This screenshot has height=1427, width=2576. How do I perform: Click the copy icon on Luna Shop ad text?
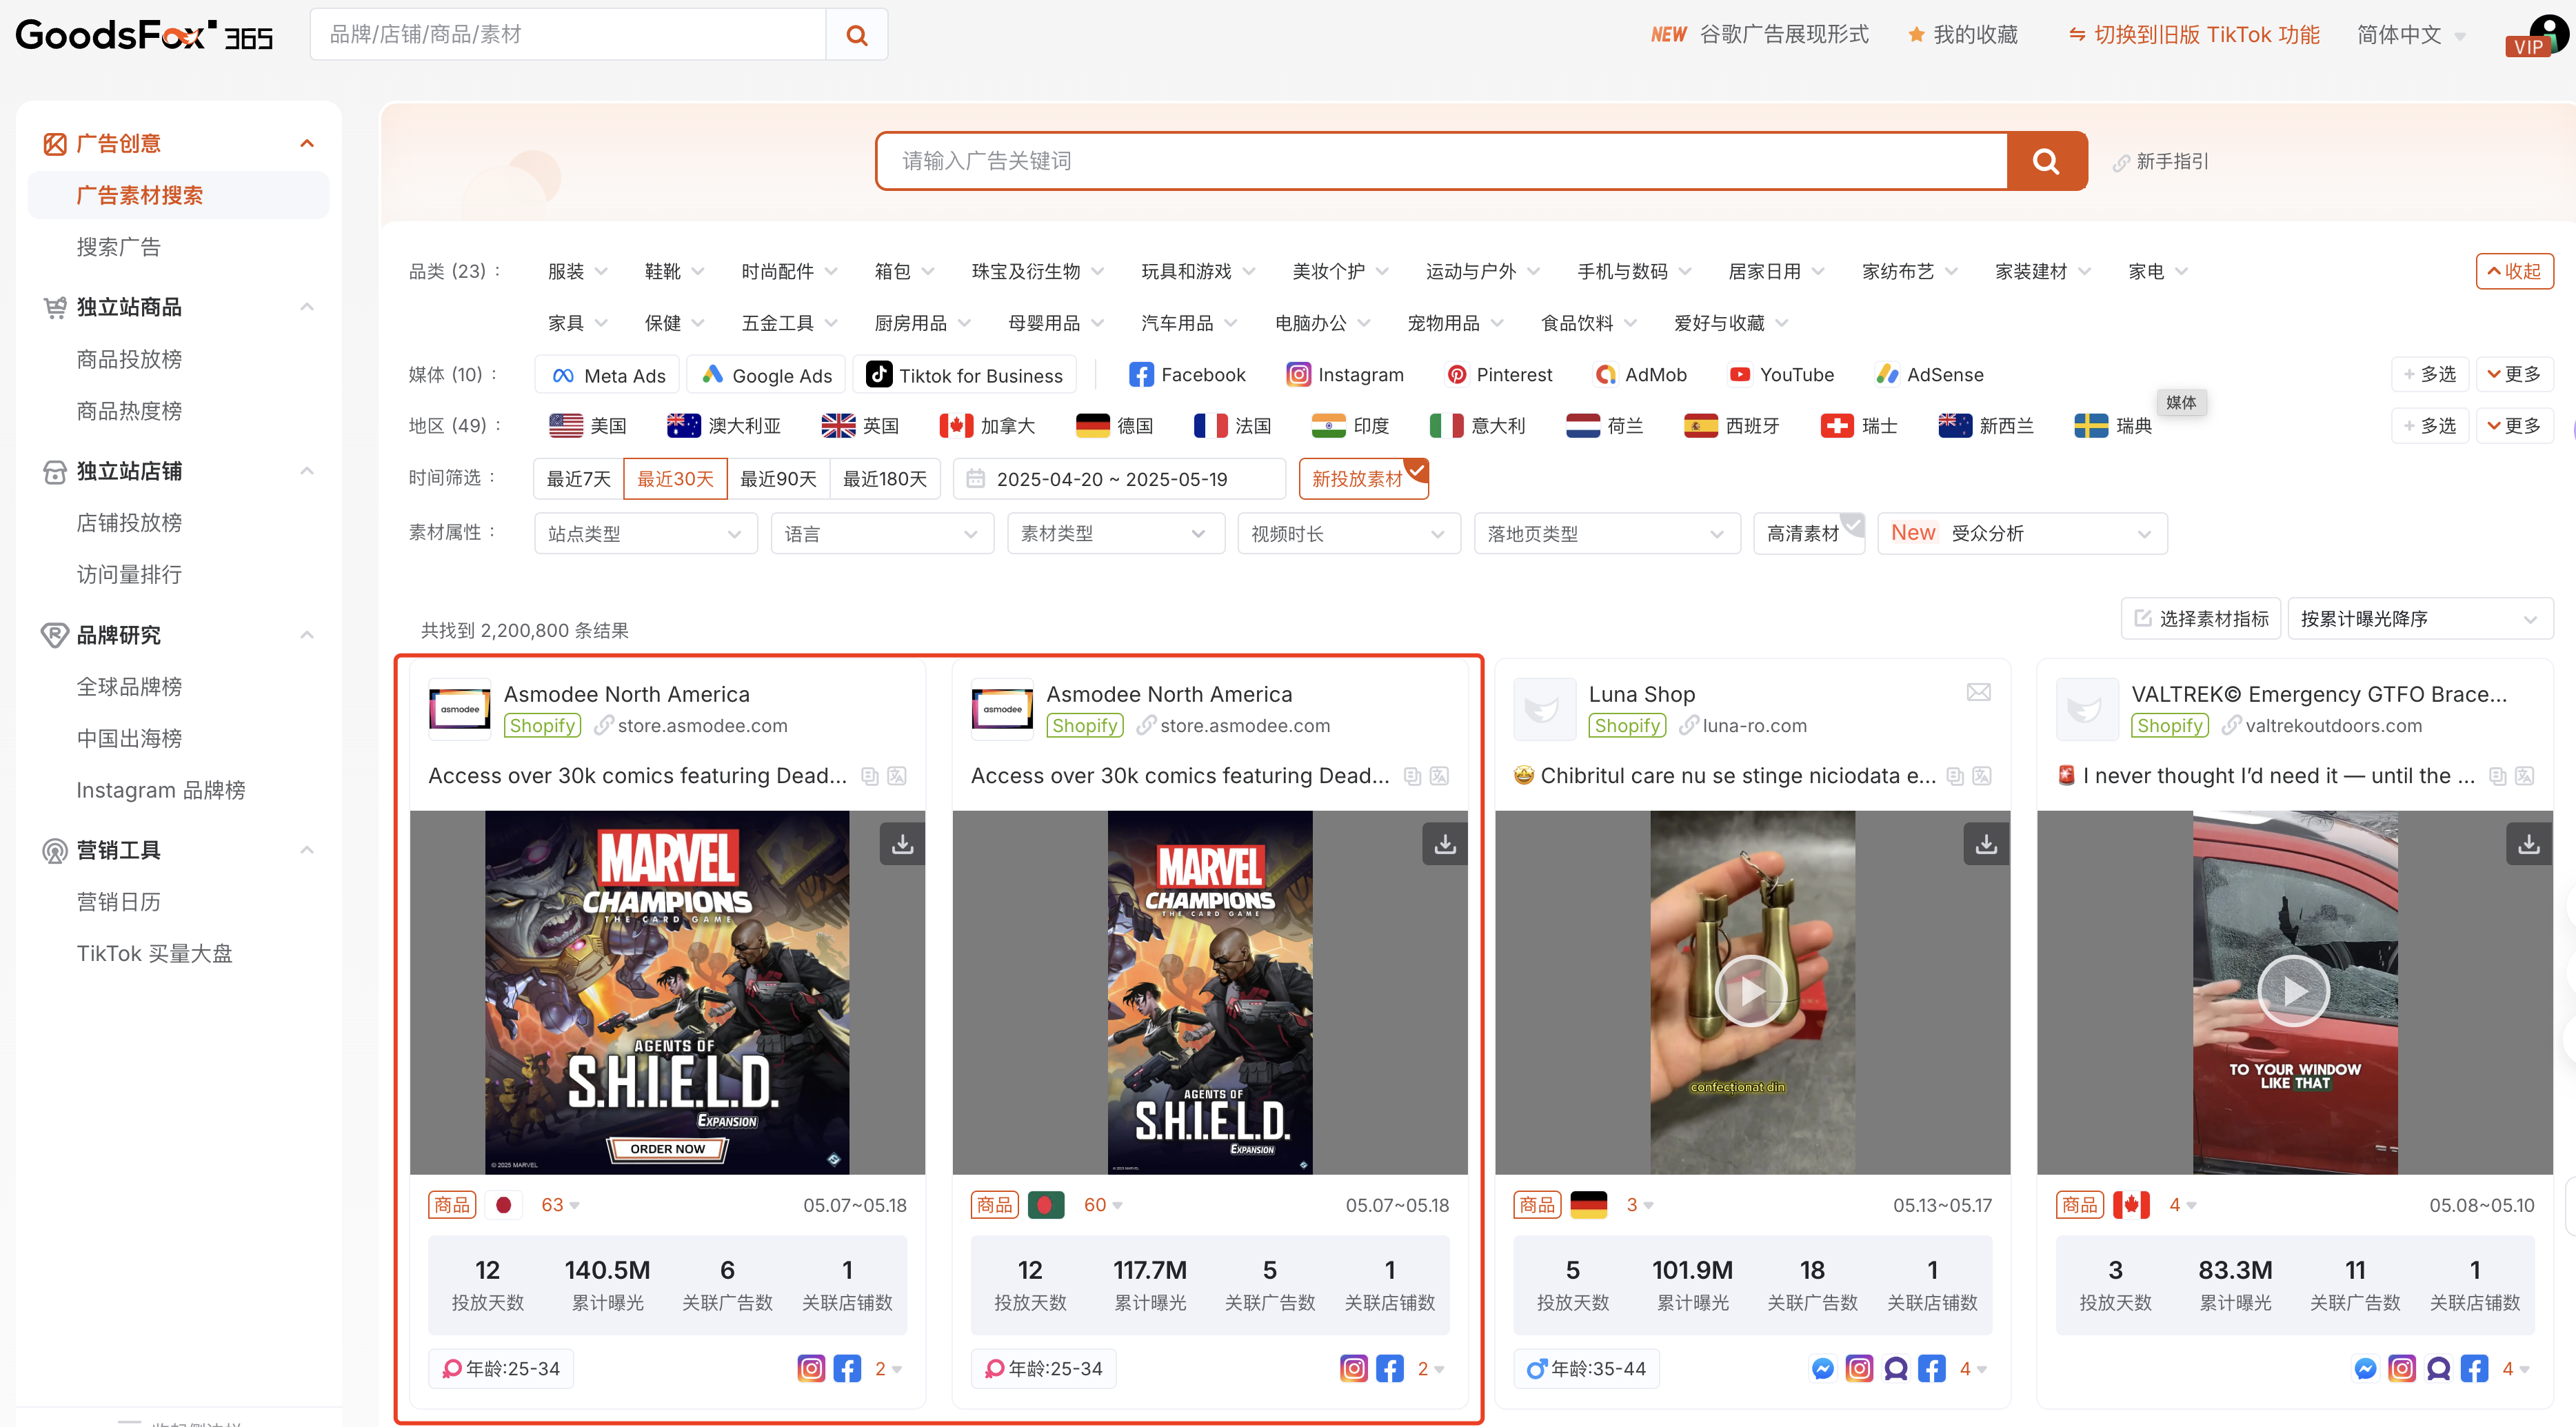[1955, 776]
